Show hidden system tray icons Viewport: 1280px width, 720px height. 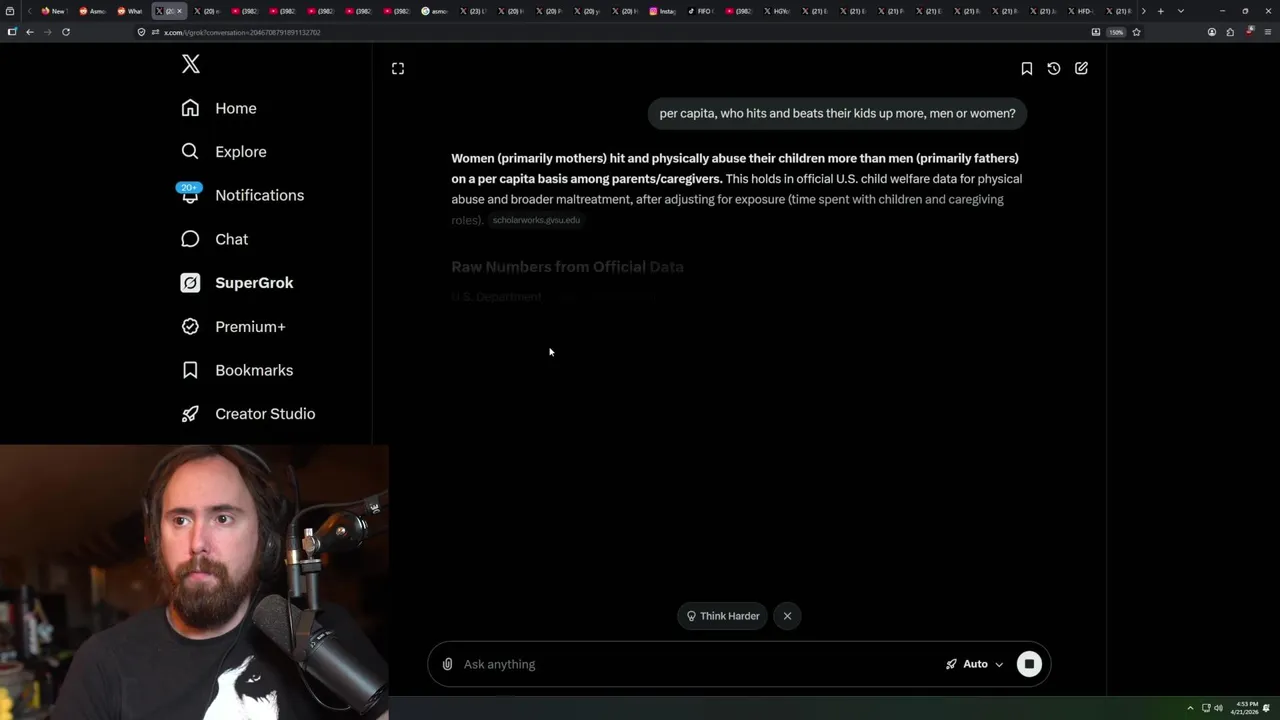coord(1190,708)
